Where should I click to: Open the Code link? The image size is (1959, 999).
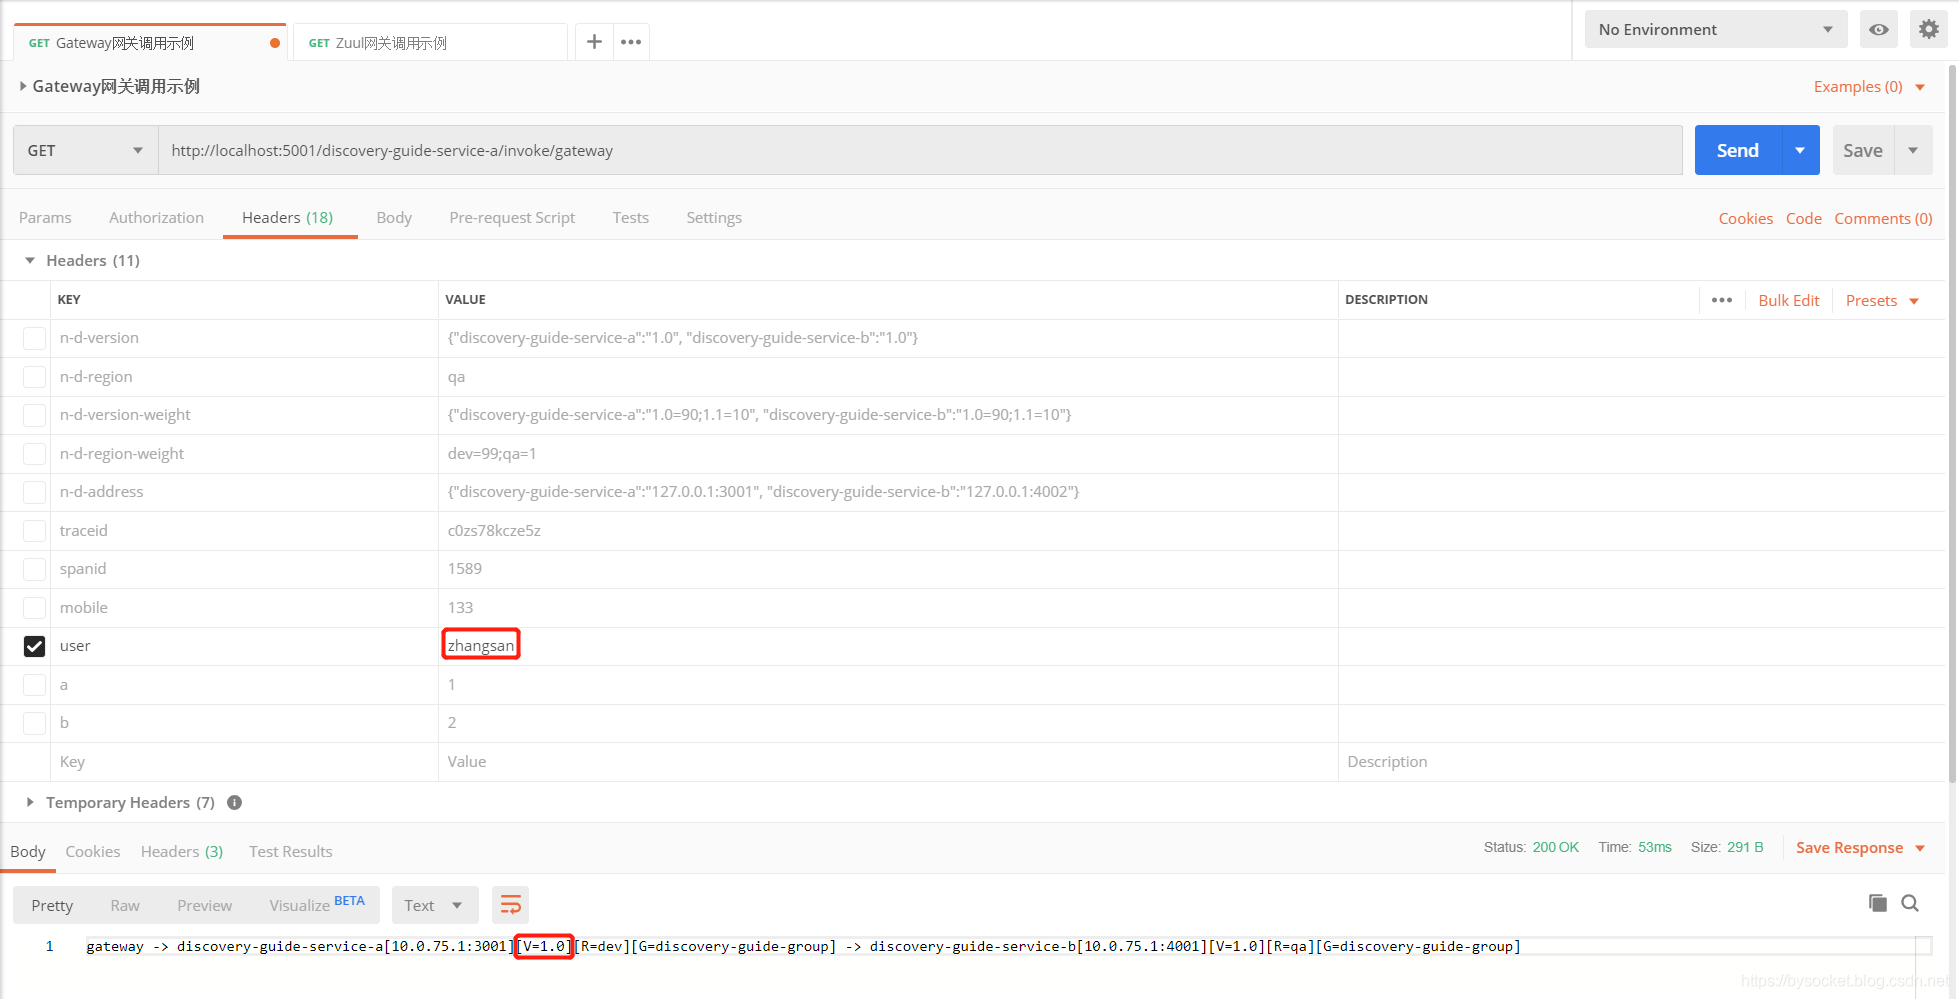(1803, 218)
